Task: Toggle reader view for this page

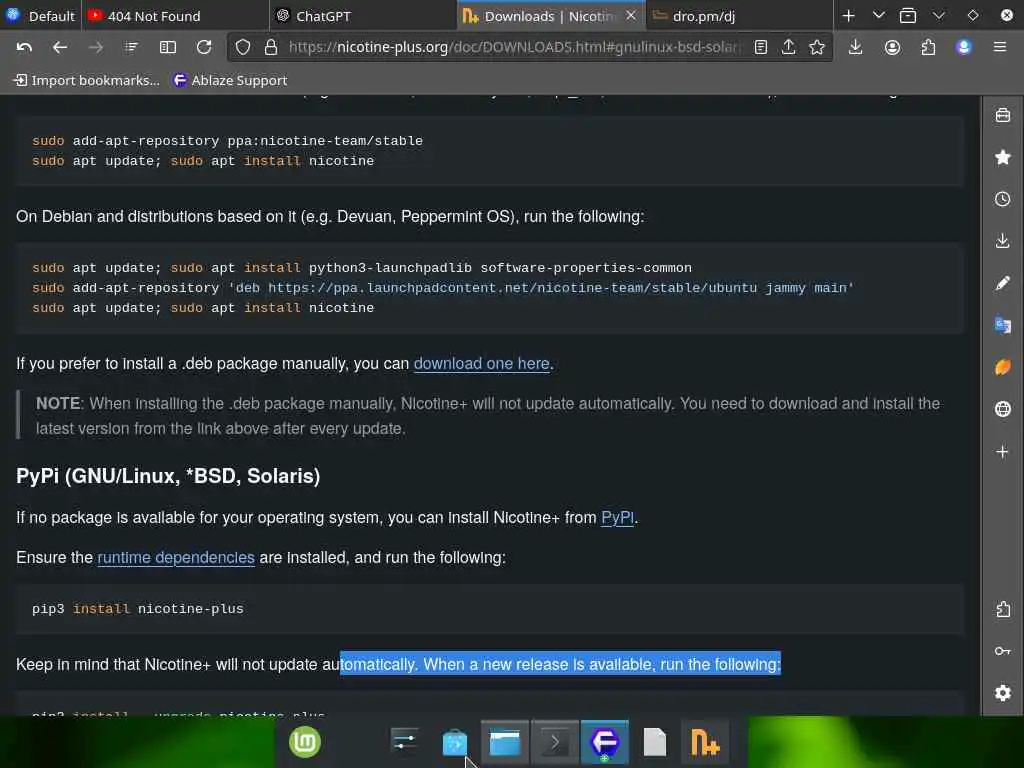Action: [761, 47]
